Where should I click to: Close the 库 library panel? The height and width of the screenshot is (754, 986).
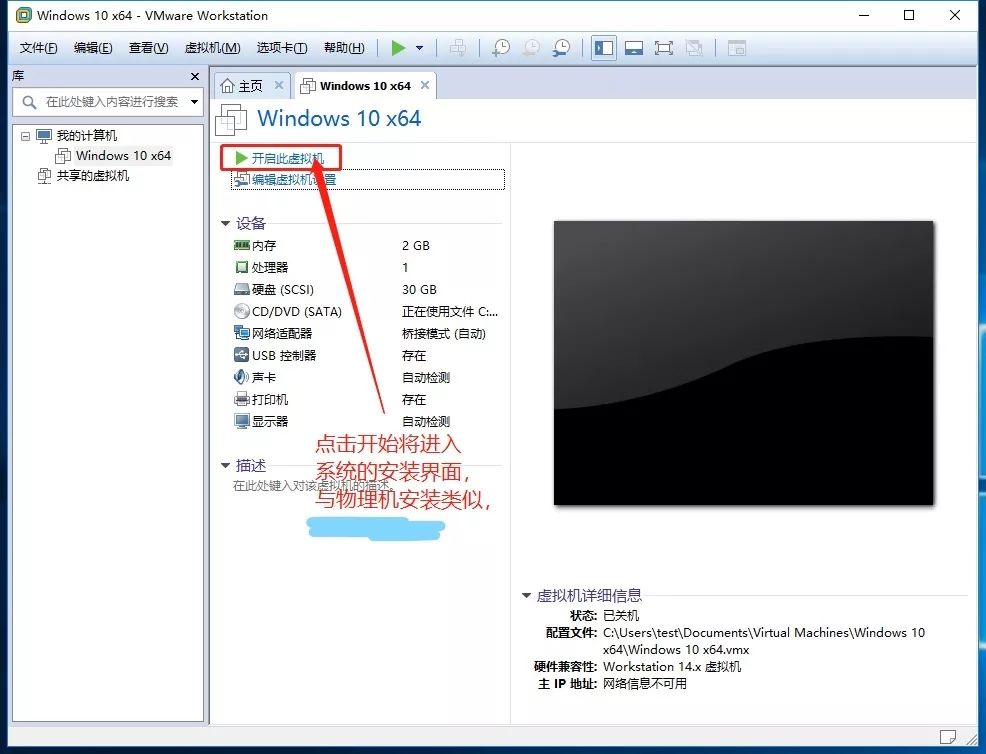(x=195, y=76)
